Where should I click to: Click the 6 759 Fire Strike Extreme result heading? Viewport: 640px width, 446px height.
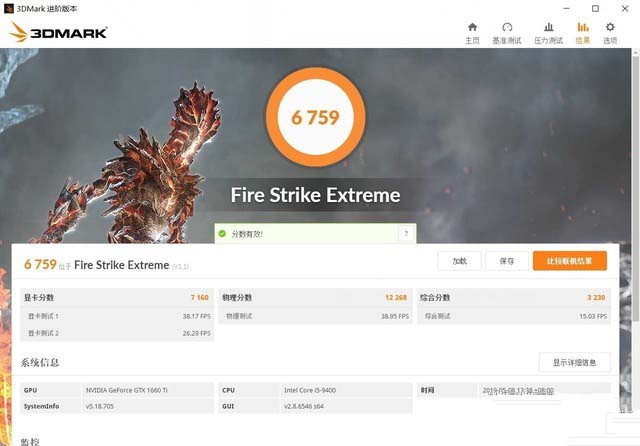pyautogui.click(x=106, y=265)
